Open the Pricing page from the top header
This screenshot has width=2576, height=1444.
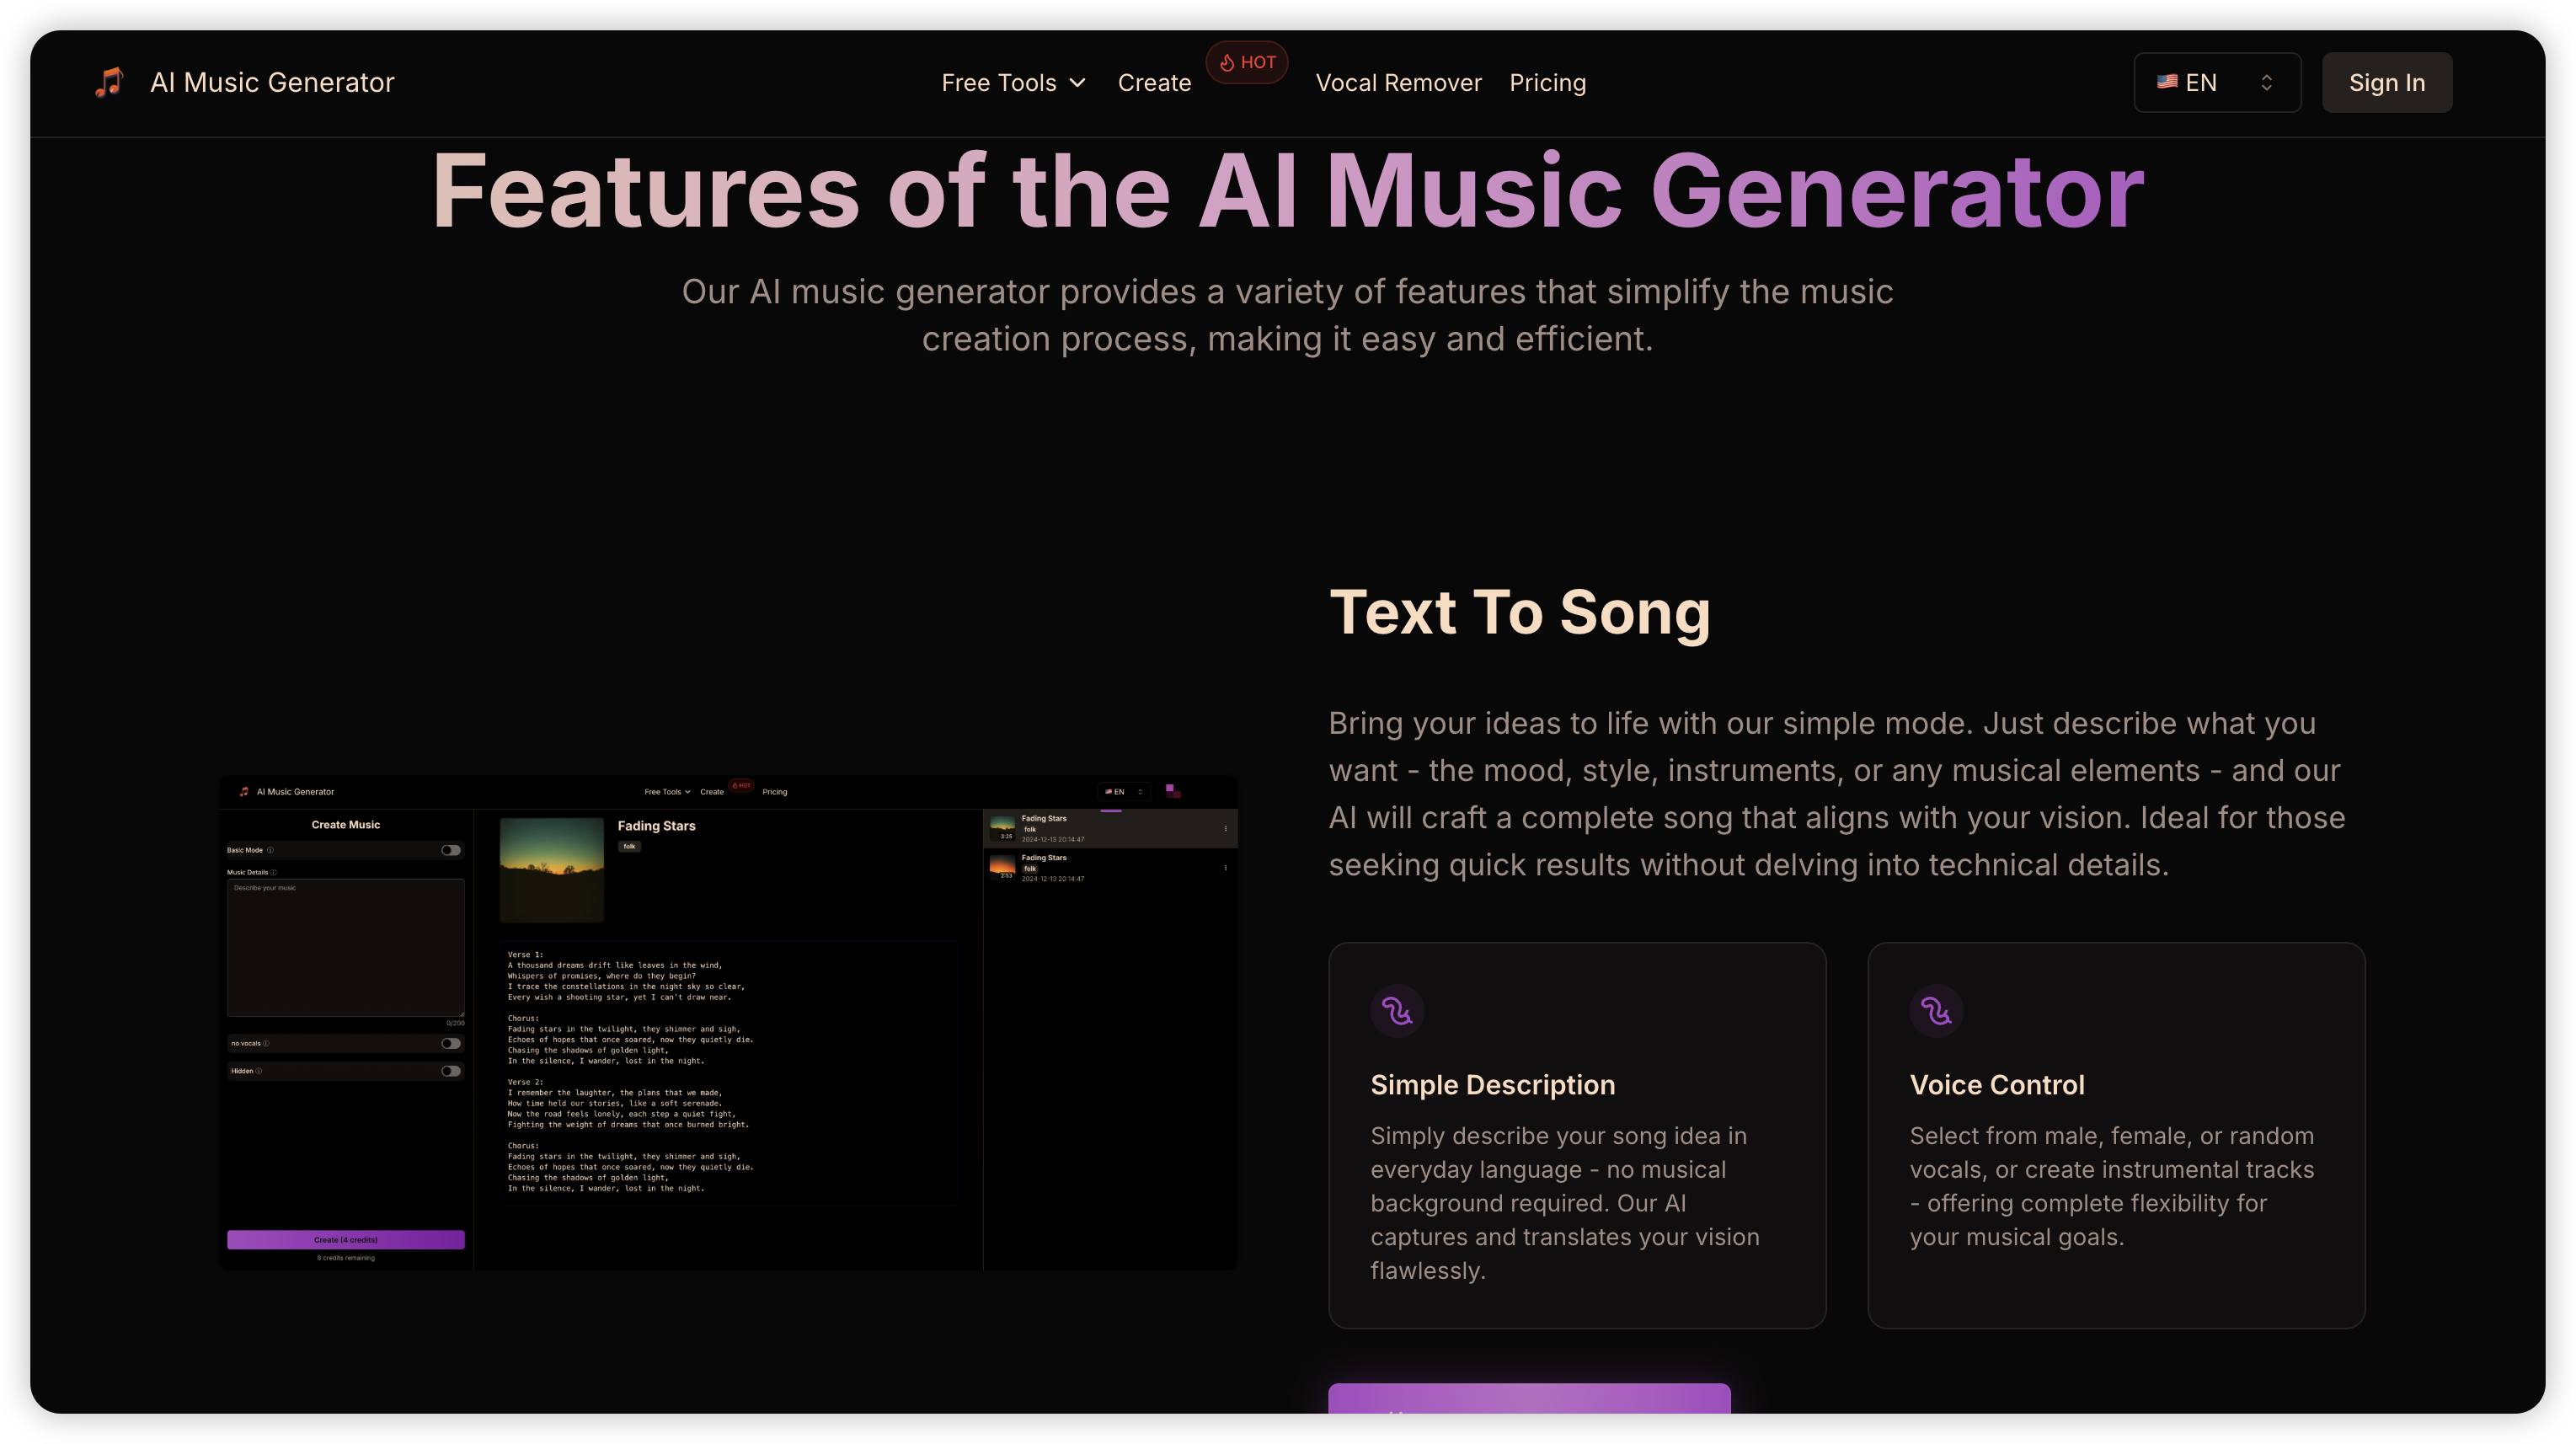pyautogui.click(x=1547, y=83)
